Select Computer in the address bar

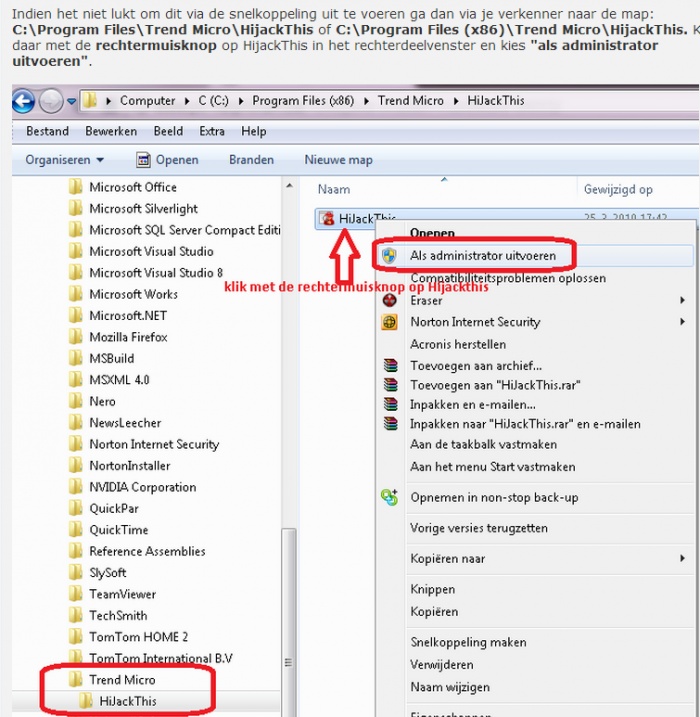[x=147, y=101]
